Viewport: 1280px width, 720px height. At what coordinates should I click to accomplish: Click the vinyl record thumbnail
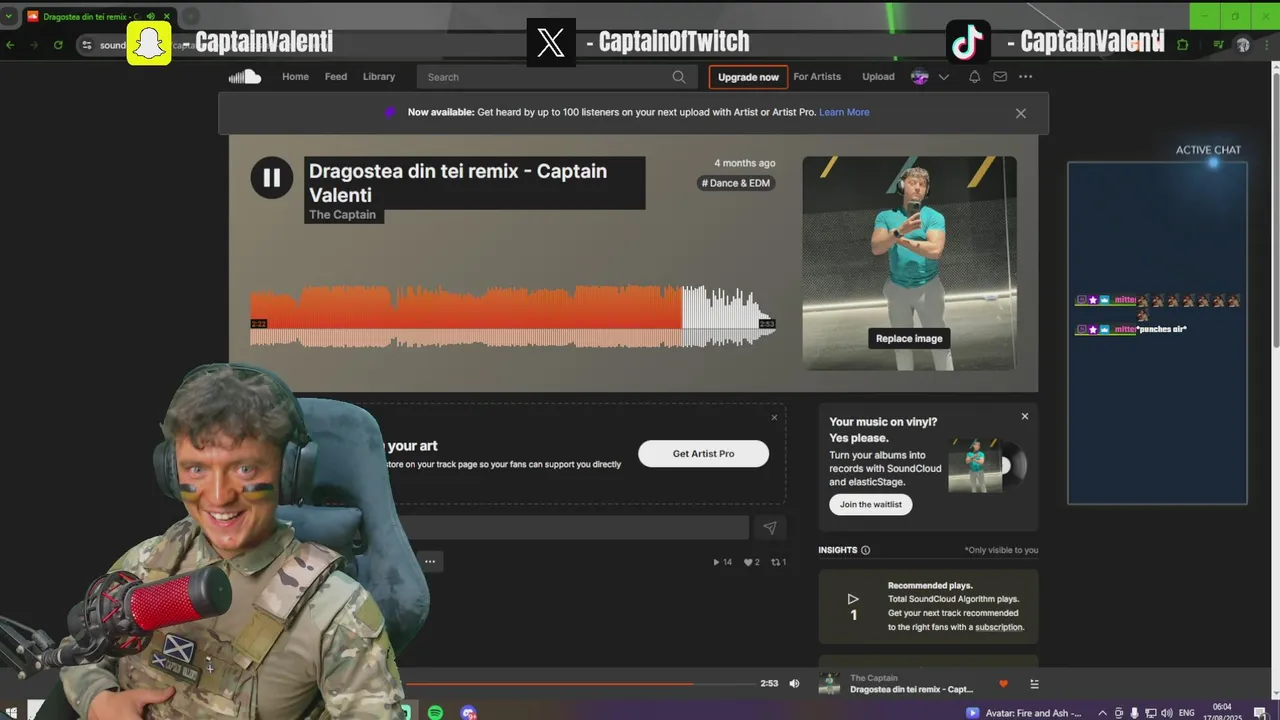click(987, 466)
